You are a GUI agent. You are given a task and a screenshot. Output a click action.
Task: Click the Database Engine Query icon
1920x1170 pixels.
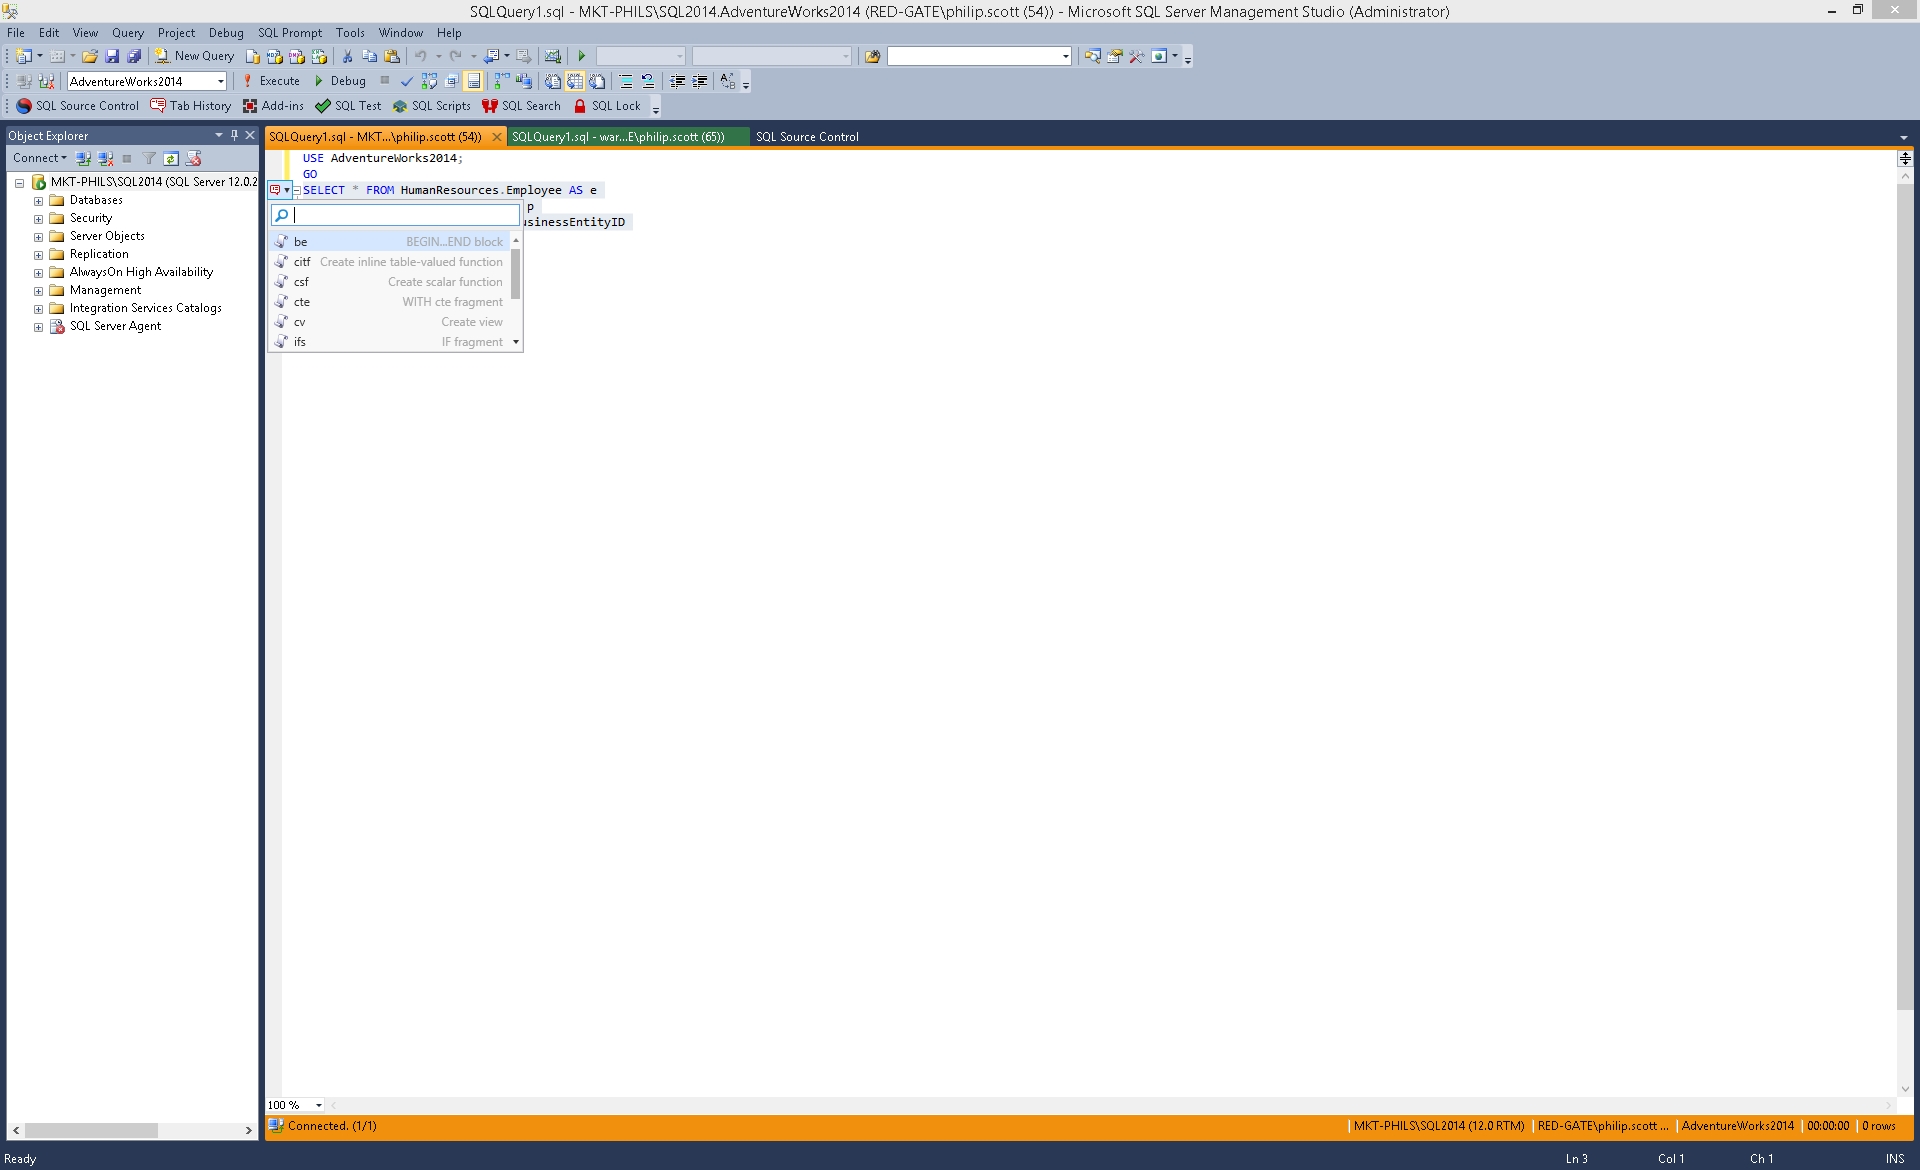click(x=253, y=56)
